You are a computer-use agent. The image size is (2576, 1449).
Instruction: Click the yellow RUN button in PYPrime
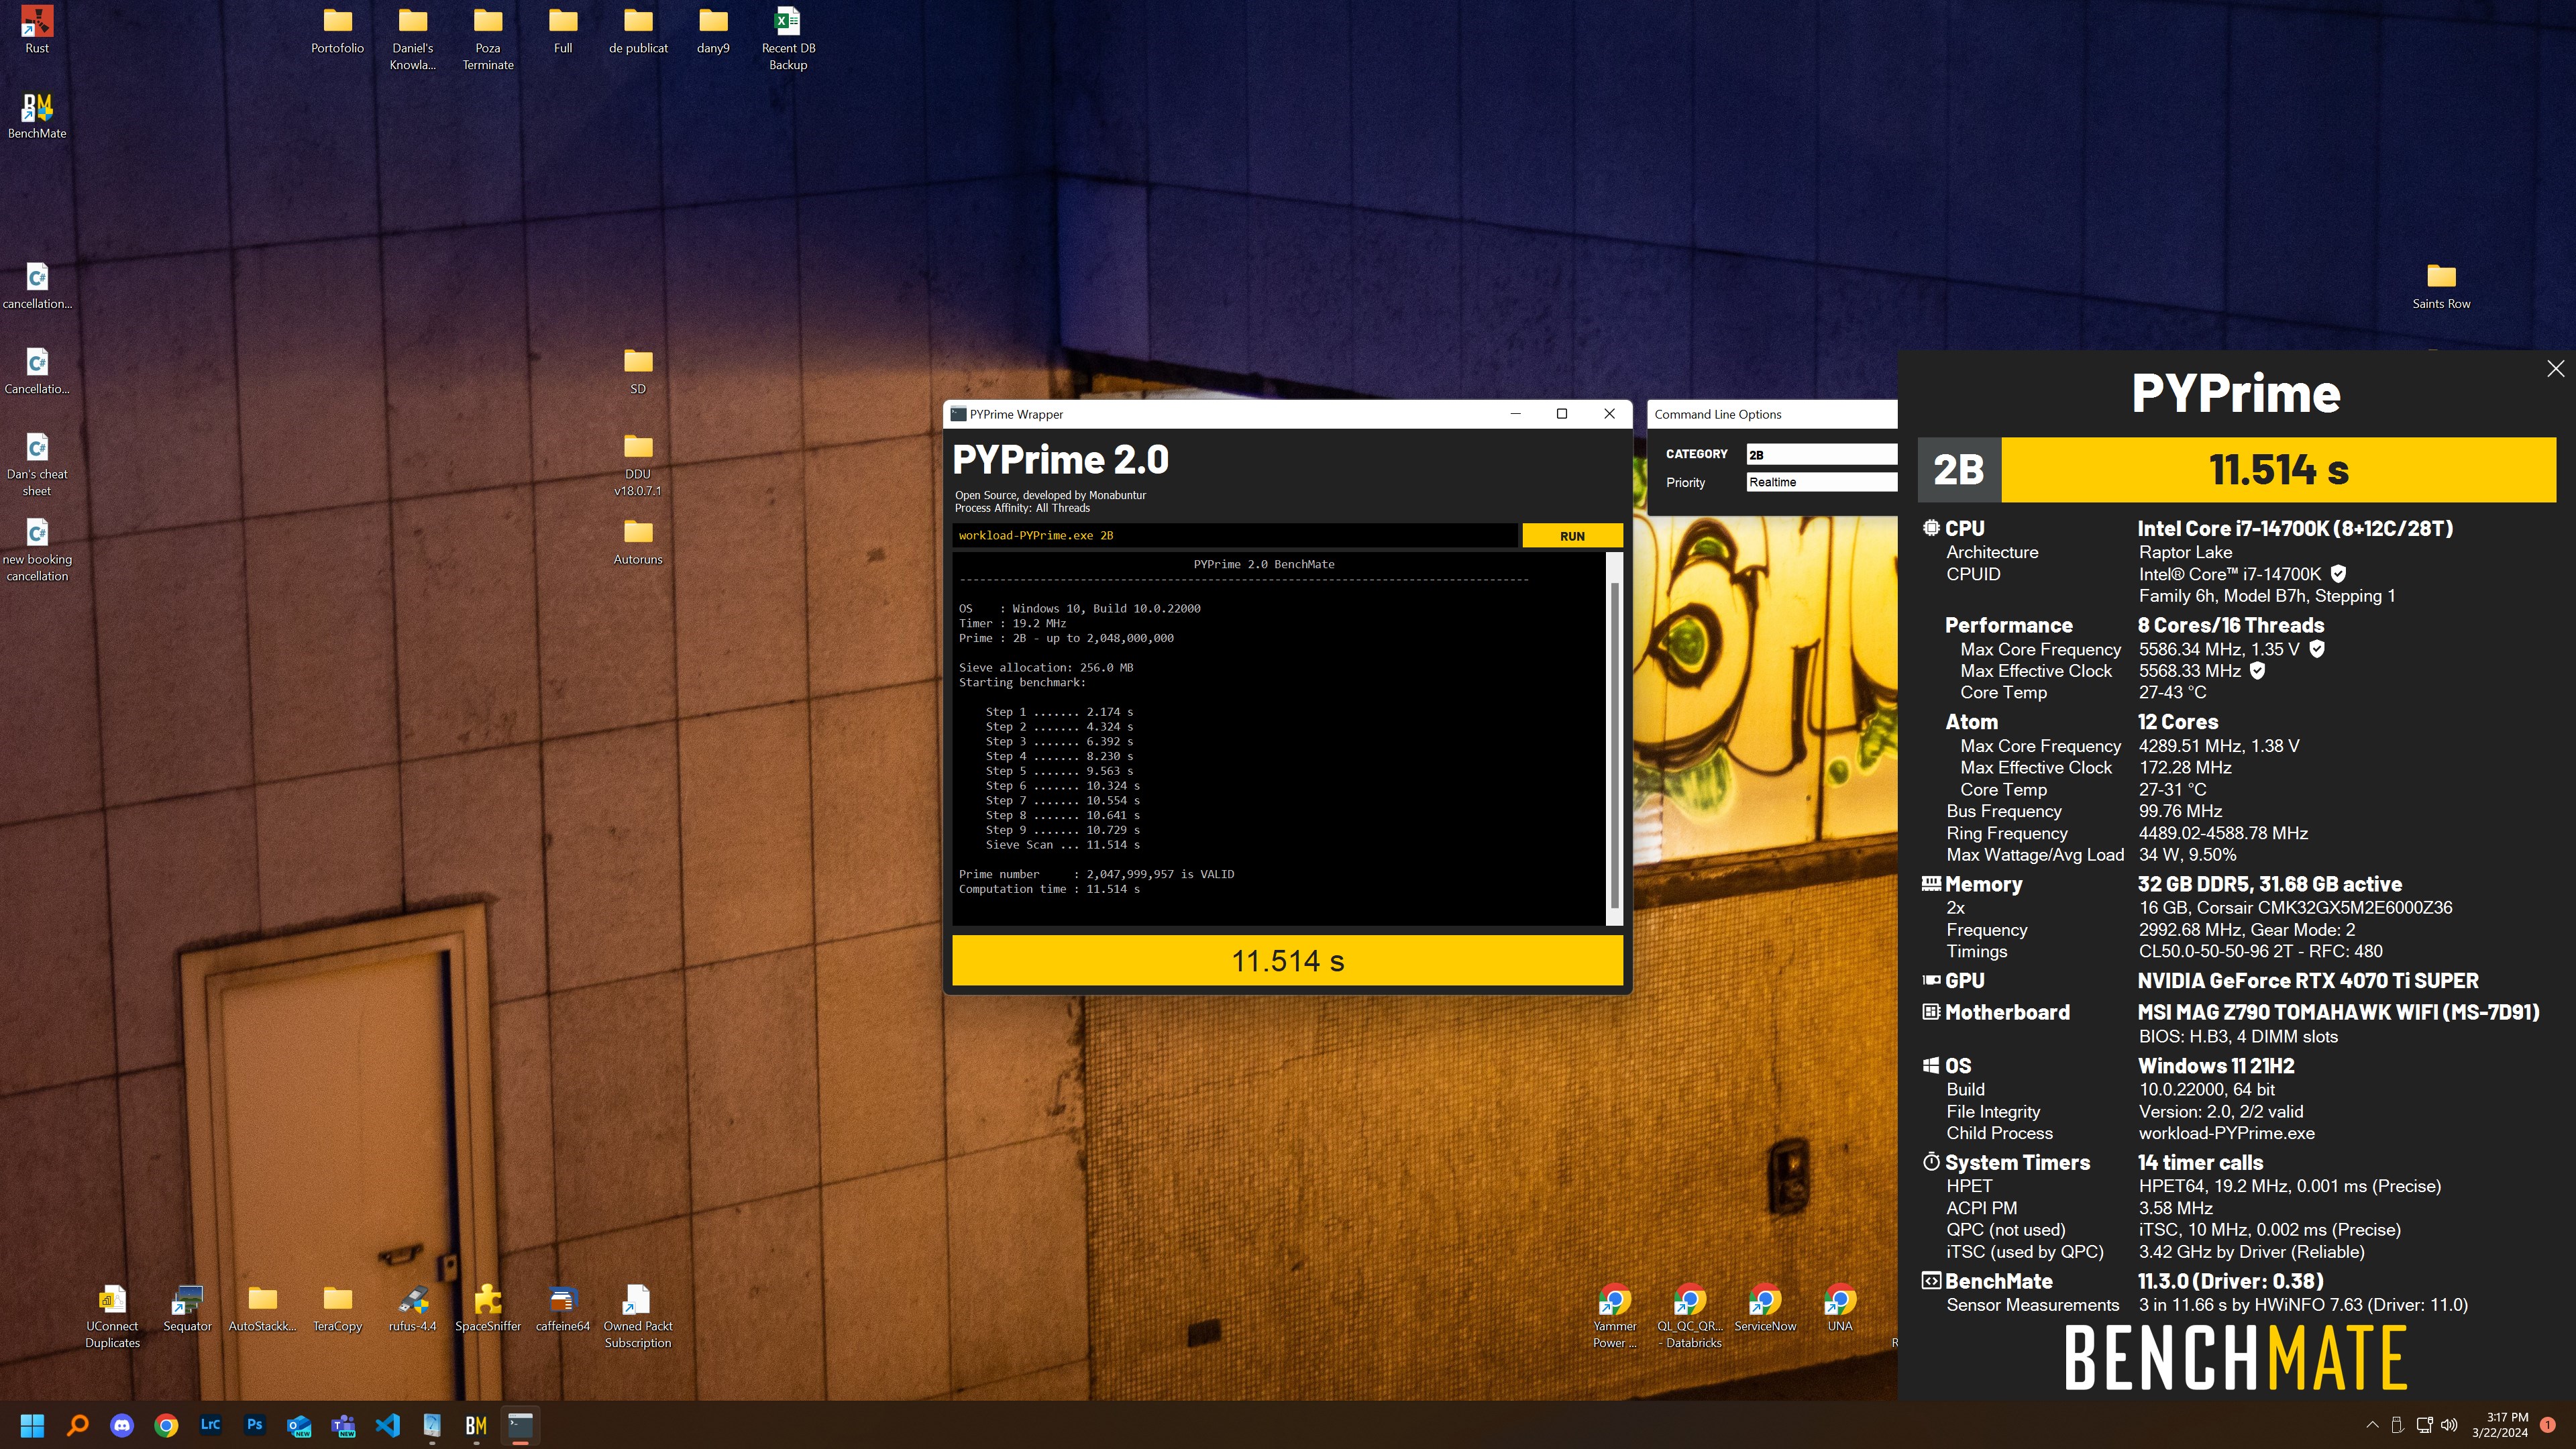pos(1572,536)
